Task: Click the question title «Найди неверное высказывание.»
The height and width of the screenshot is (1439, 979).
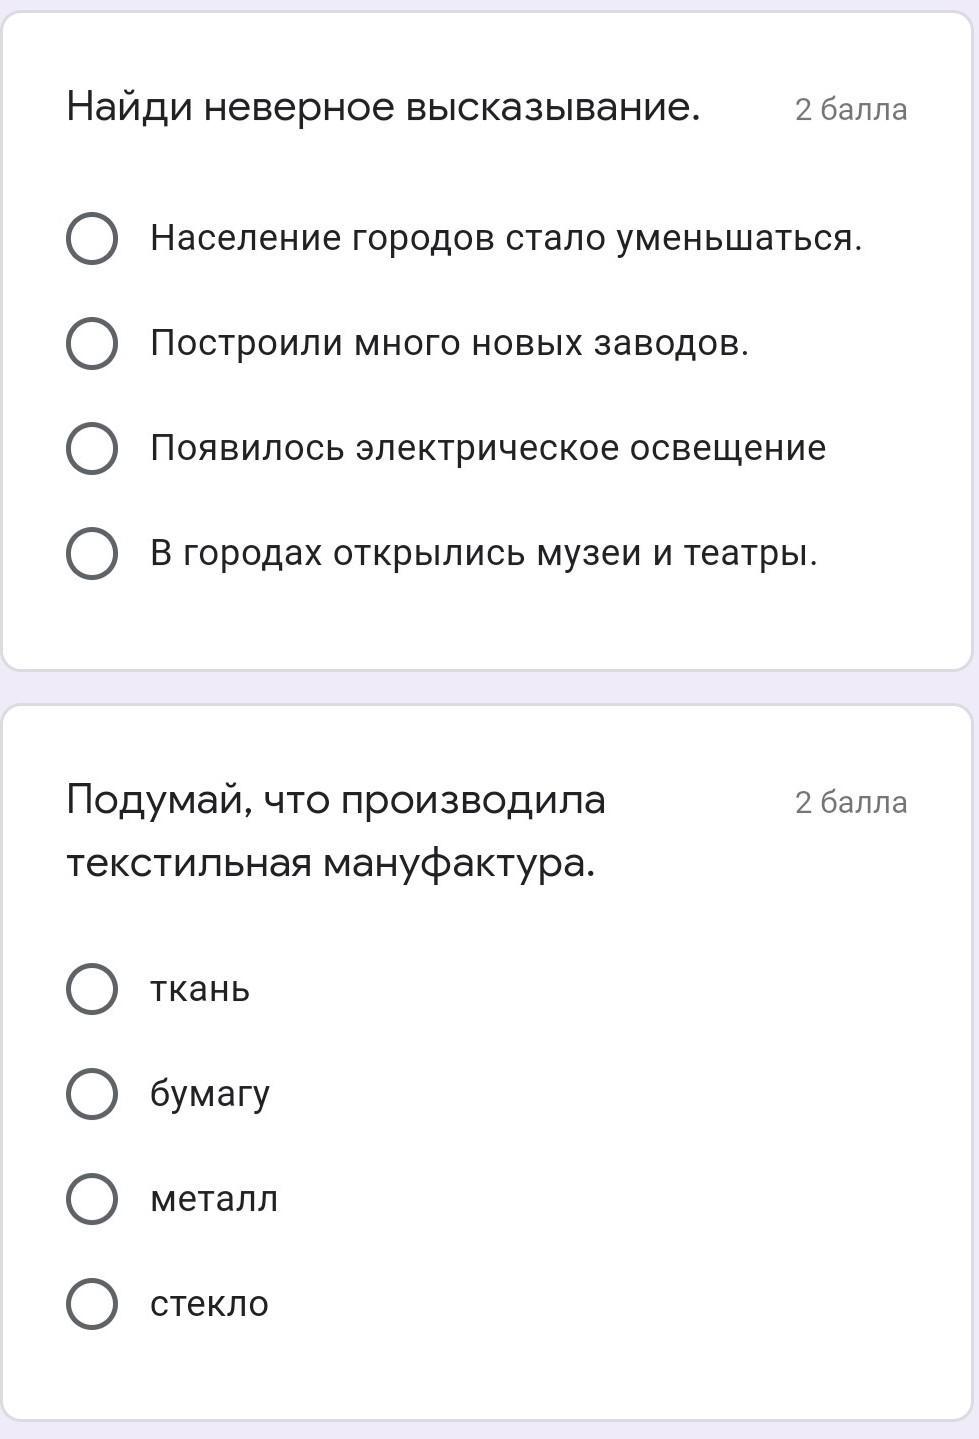Action: tap(383, 107)
